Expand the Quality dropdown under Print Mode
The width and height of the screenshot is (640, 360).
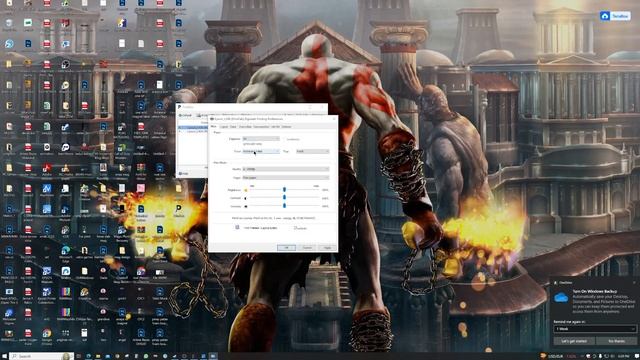[x=286, y=169]
